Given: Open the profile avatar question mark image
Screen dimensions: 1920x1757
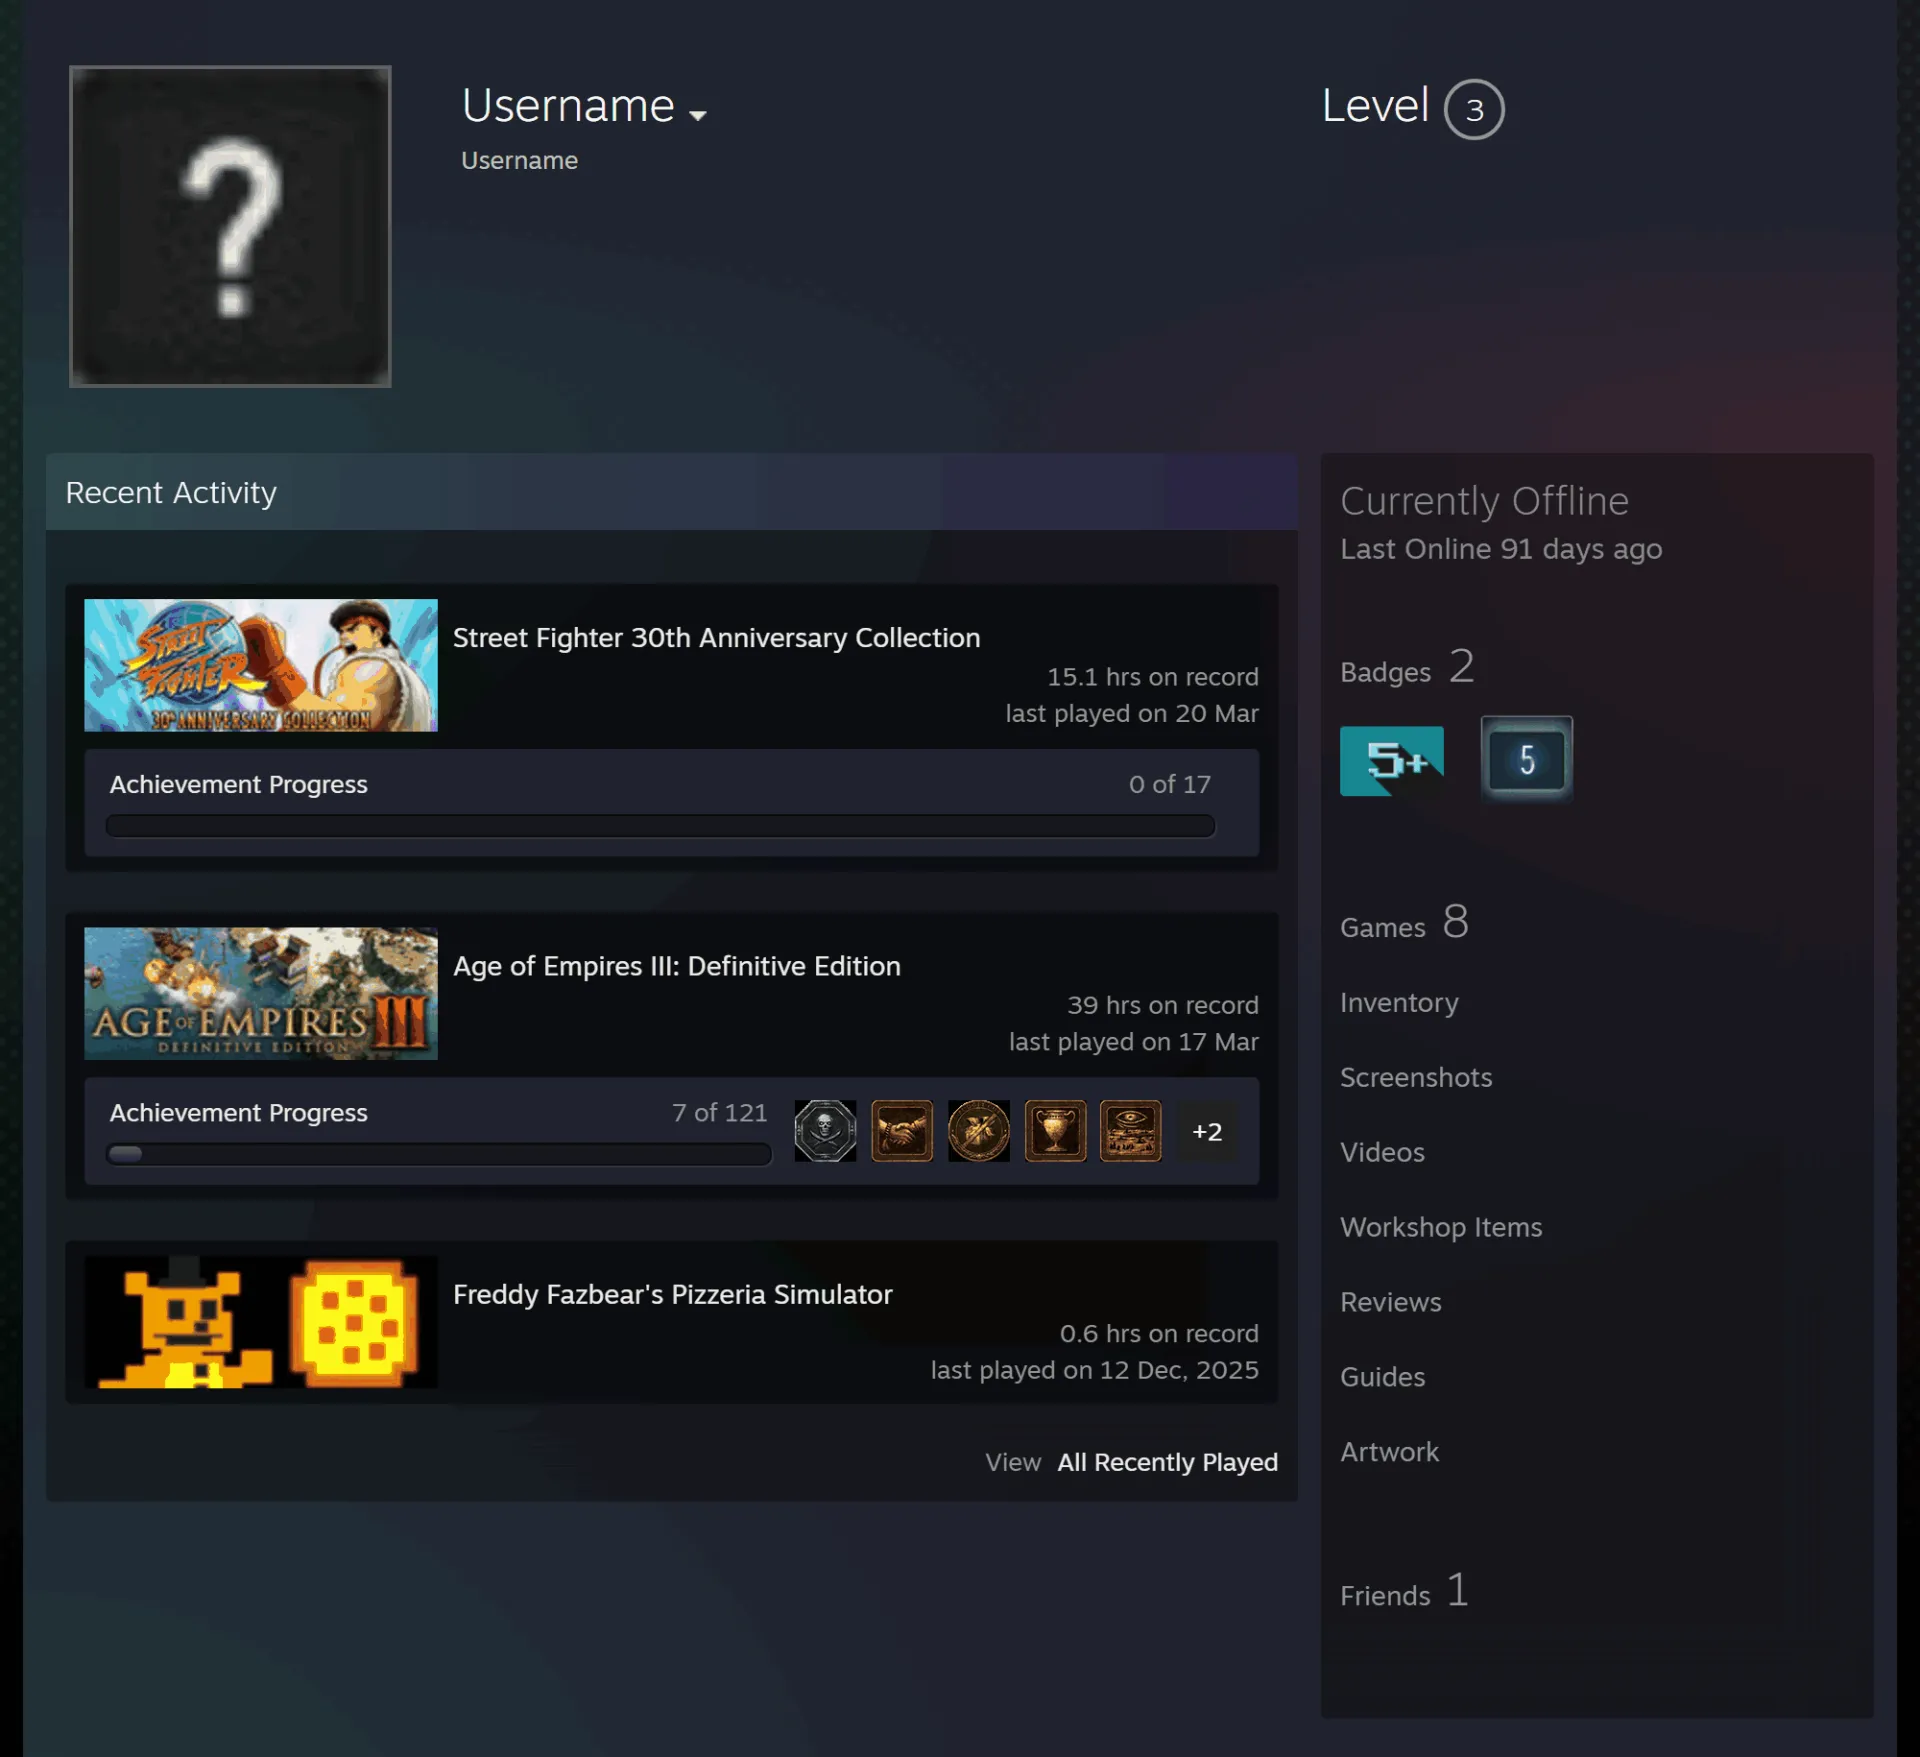Looking at the screenshot, I should tap(230, 226).
